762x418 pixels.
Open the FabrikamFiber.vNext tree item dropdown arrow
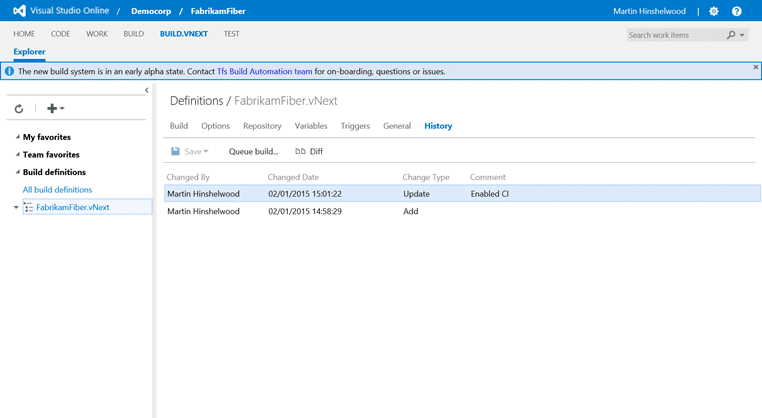pyautogui.click(x=16, y=208)
